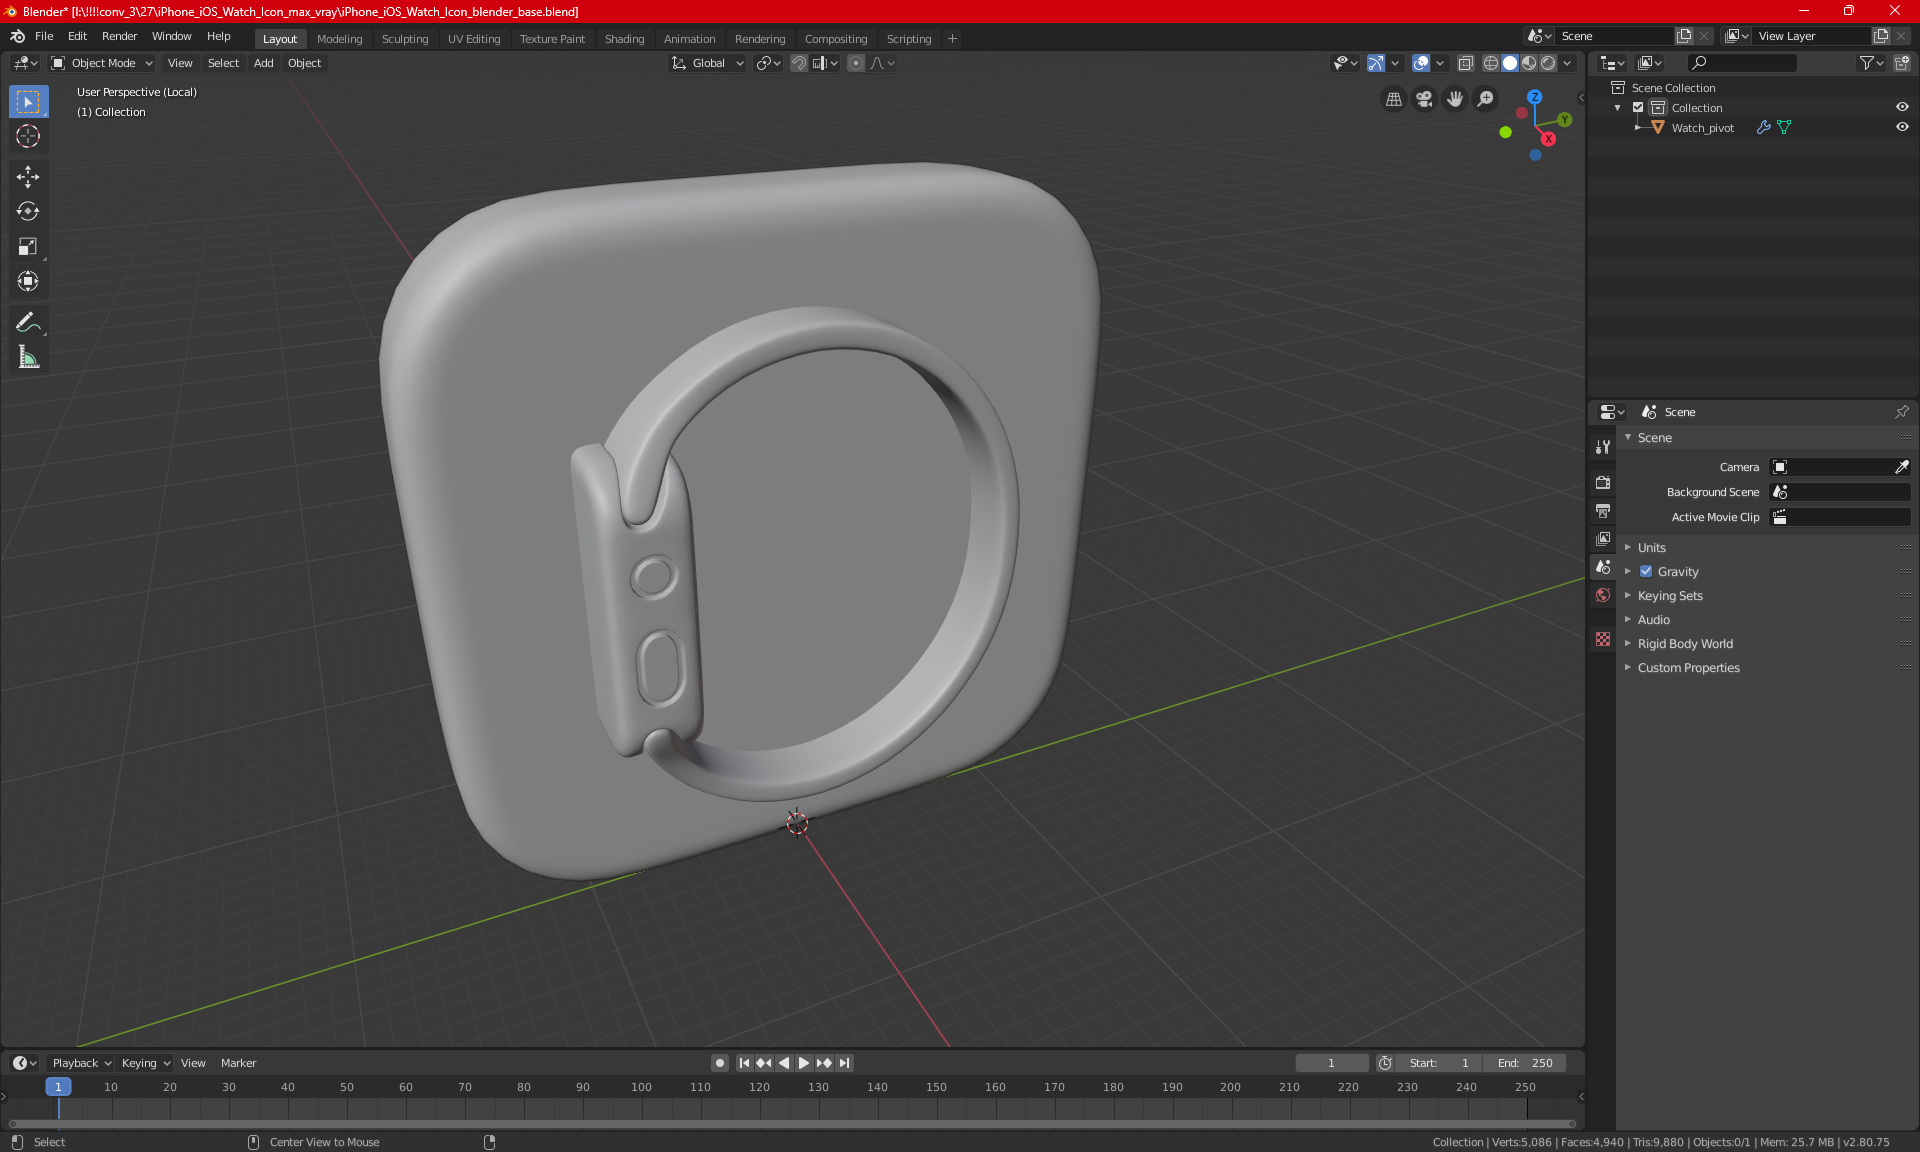Click the camera view icon
Image resolution: width=1920 pixels, height=1152 pixels.
[1424, 99]
